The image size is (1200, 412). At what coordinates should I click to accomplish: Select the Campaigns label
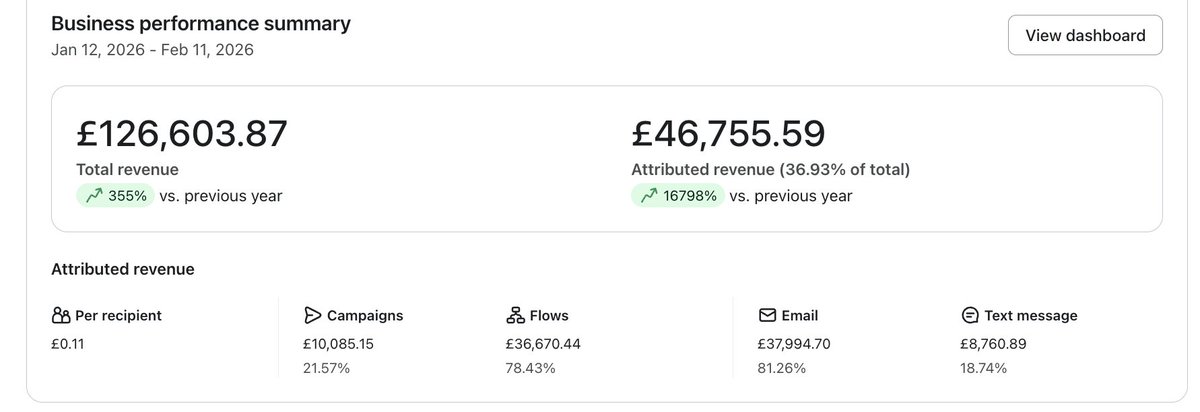click(x=365, y=315)
